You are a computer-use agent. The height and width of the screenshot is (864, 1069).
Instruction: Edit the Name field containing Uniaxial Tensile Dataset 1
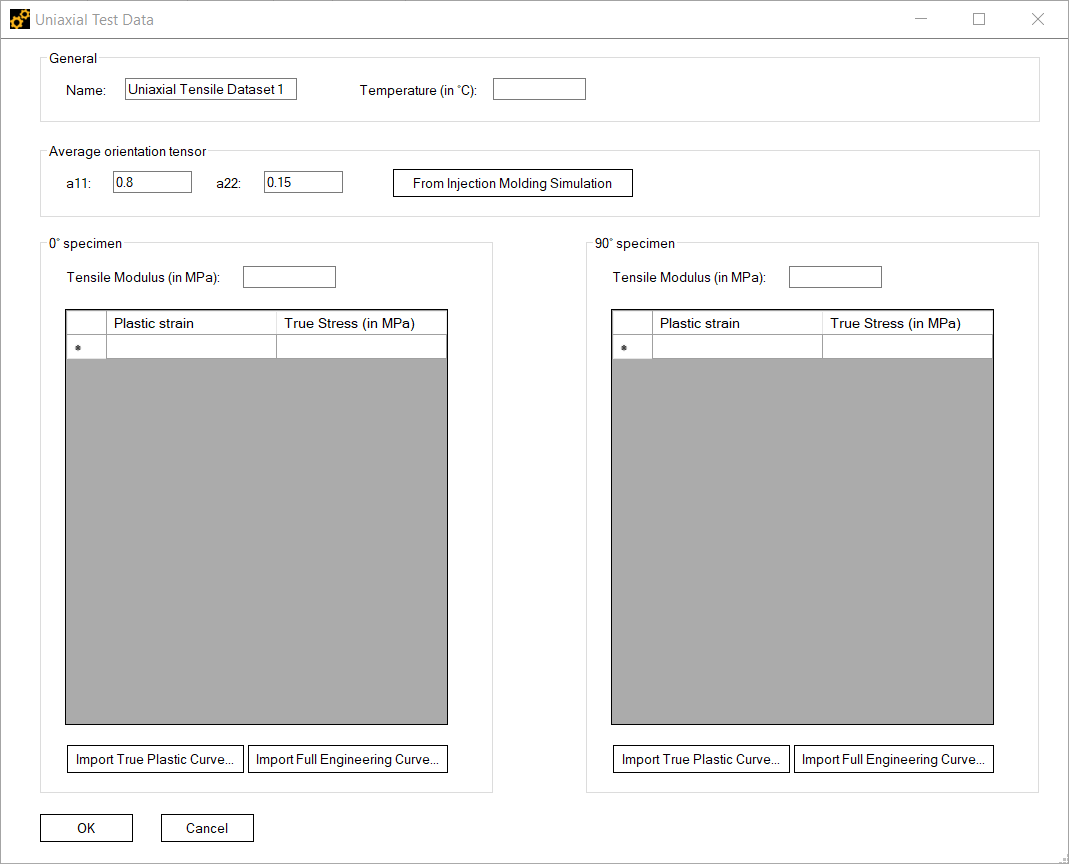210,88
